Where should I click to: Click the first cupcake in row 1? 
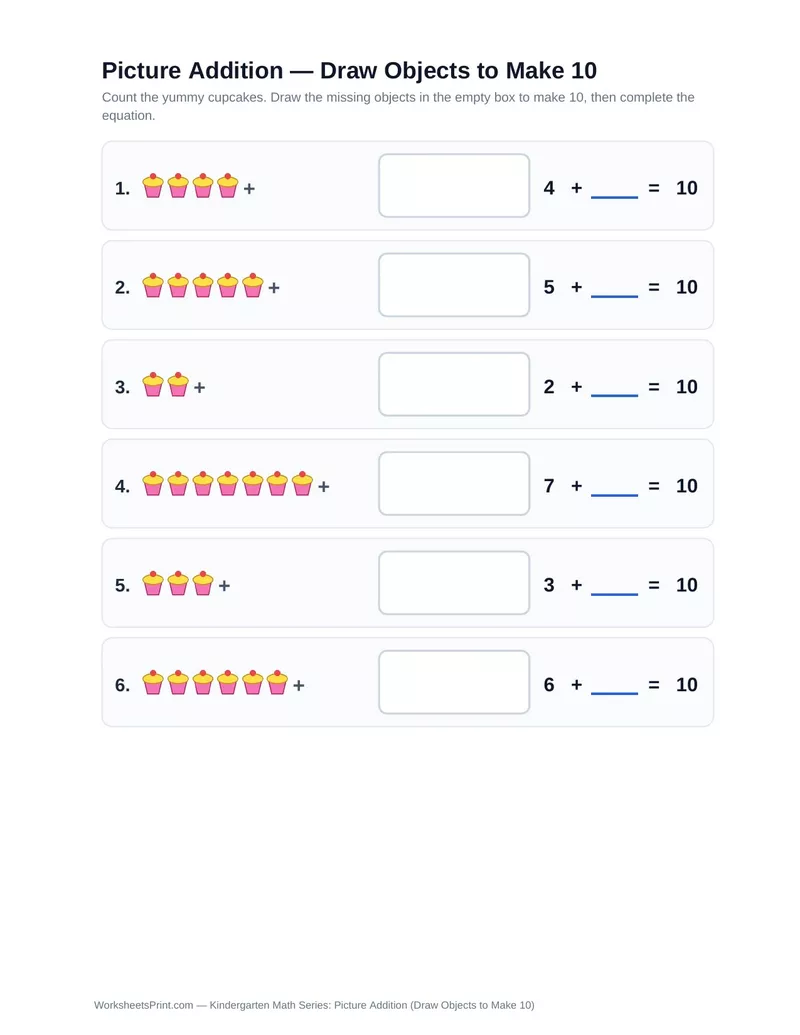pyautogui.click(x=153, y=185)
